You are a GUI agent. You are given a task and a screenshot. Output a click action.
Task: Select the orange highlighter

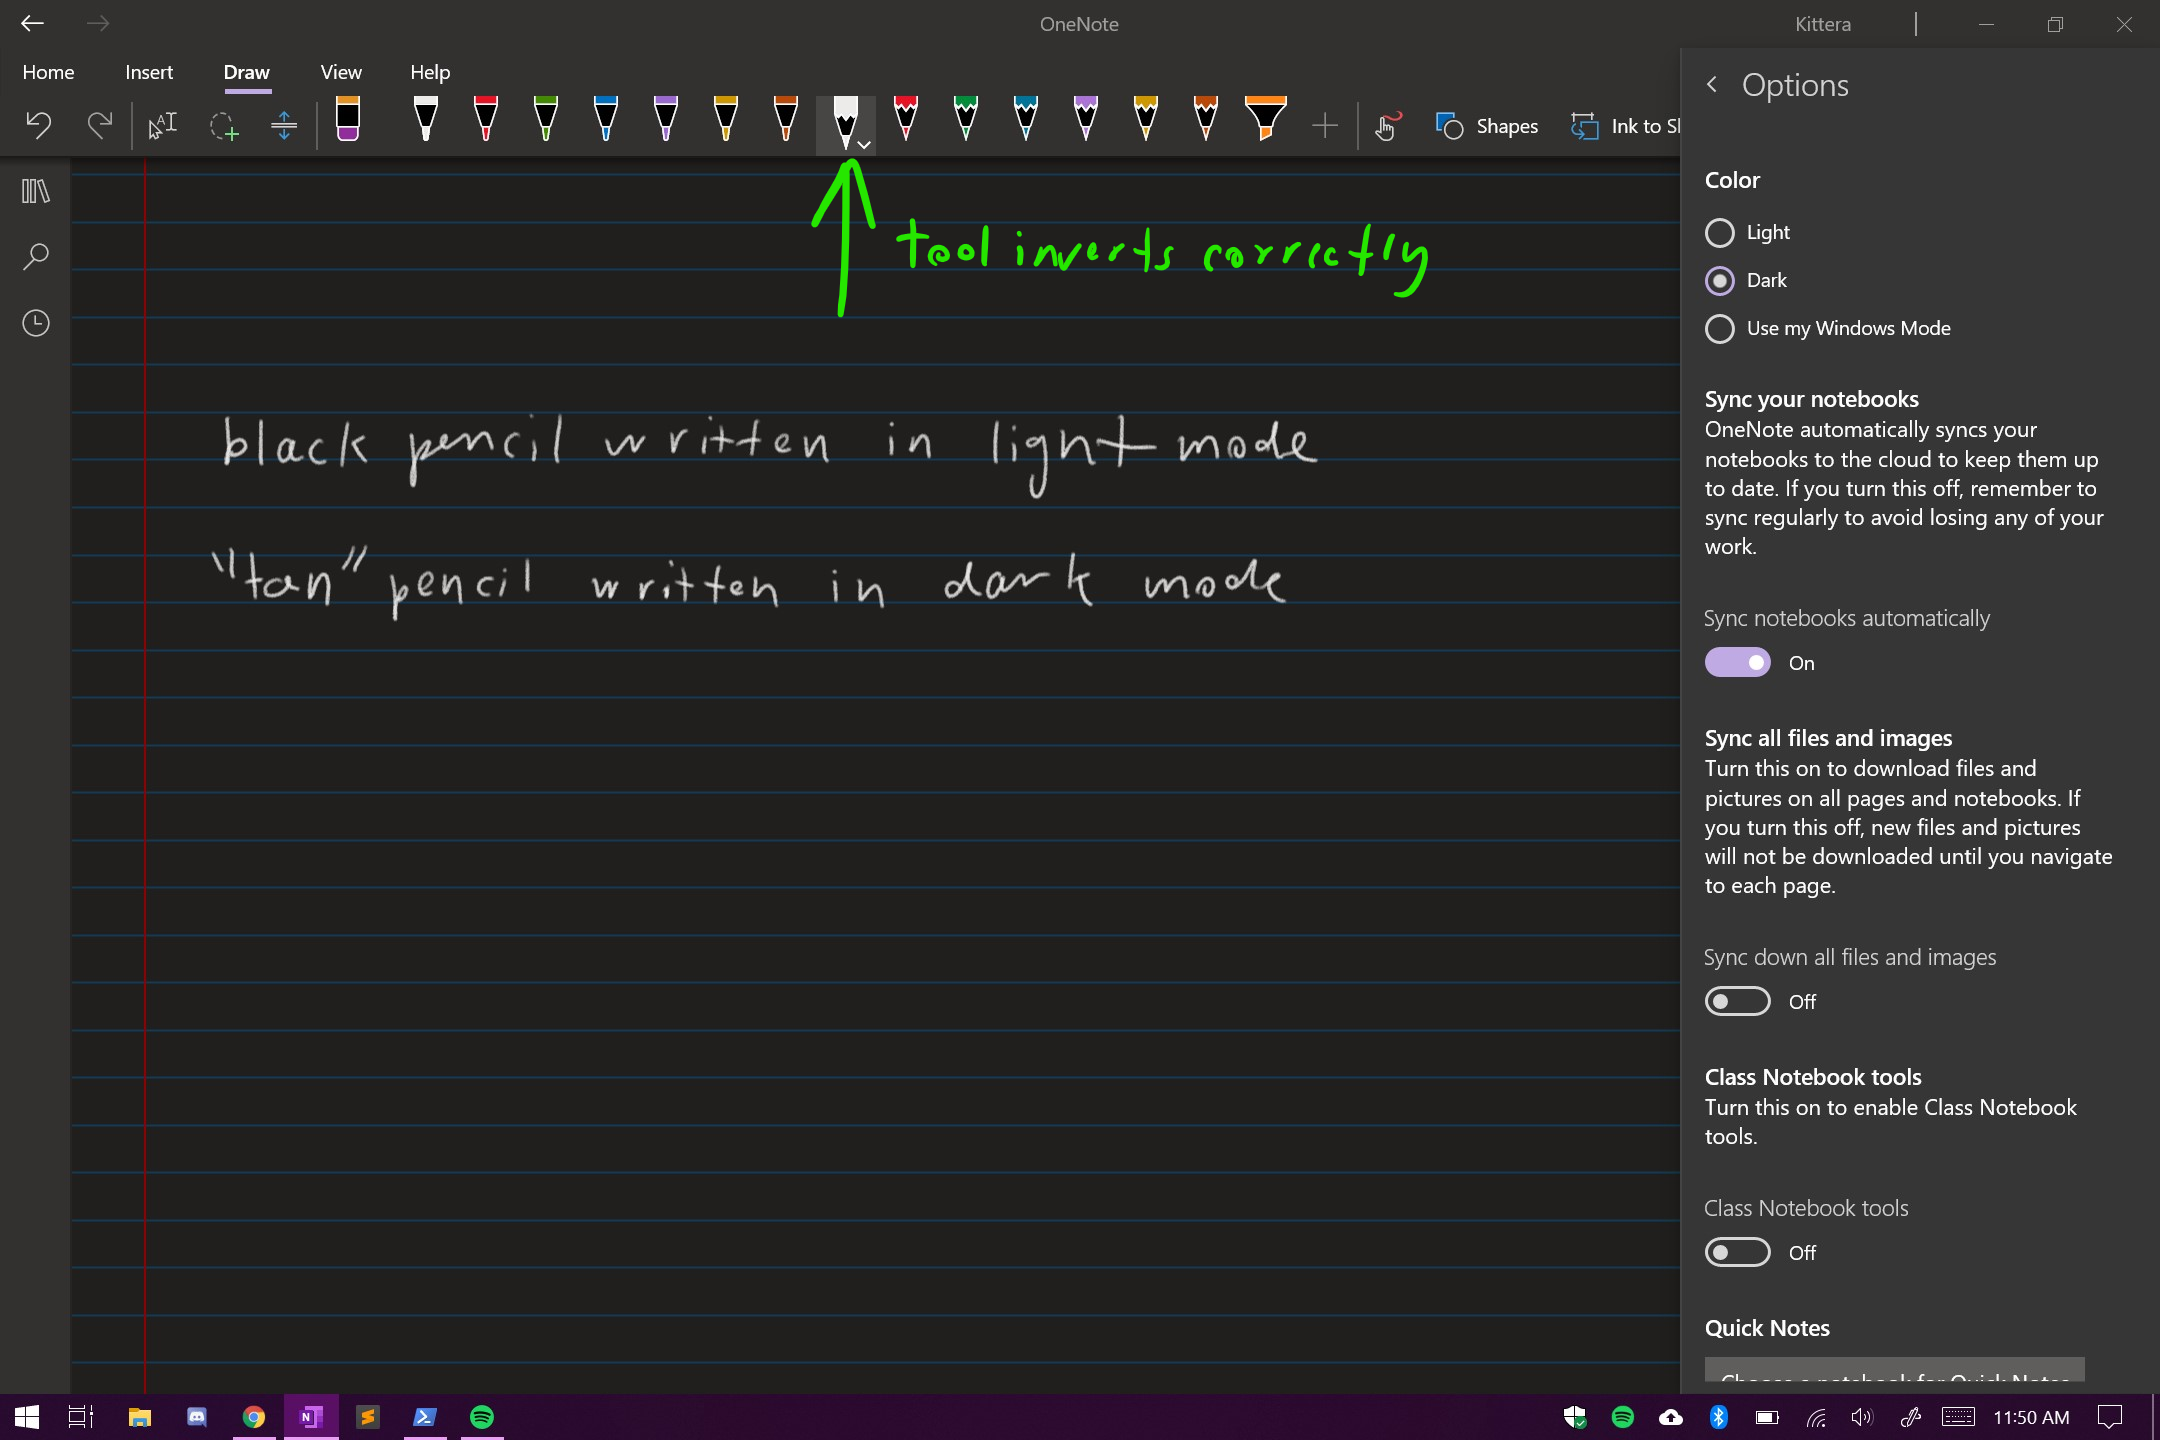click(x=1265, y=120)
